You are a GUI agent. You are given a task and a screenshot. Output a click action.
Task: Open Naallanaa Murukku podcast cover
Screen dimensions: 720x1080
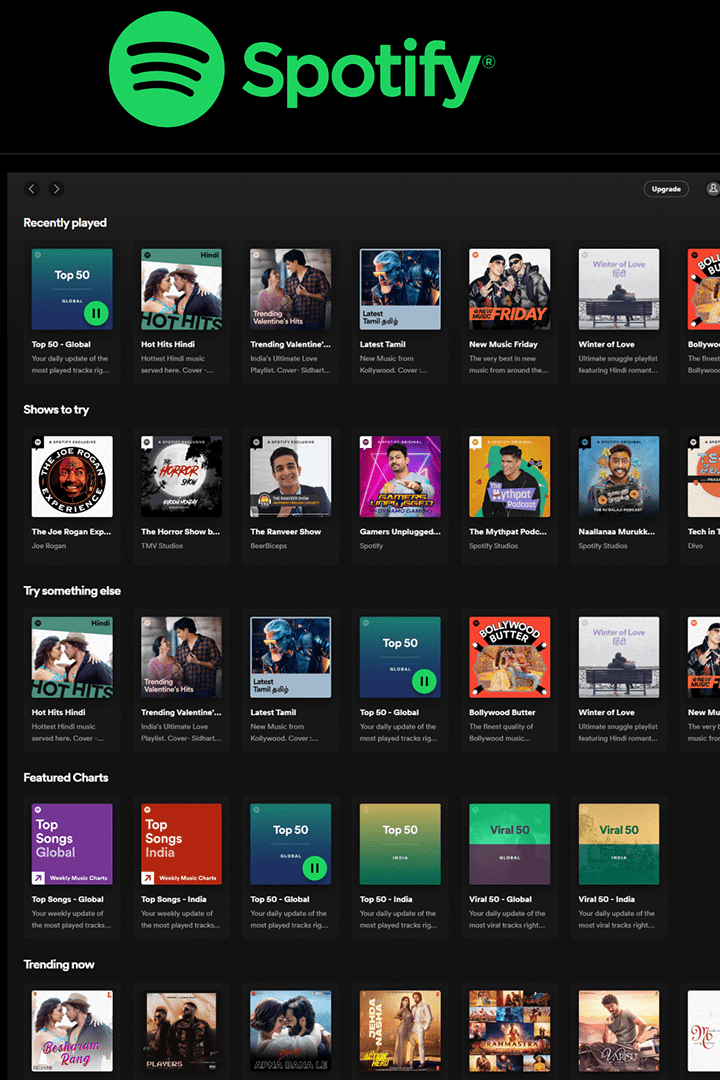pyautogui.click(x=619, y=477)
